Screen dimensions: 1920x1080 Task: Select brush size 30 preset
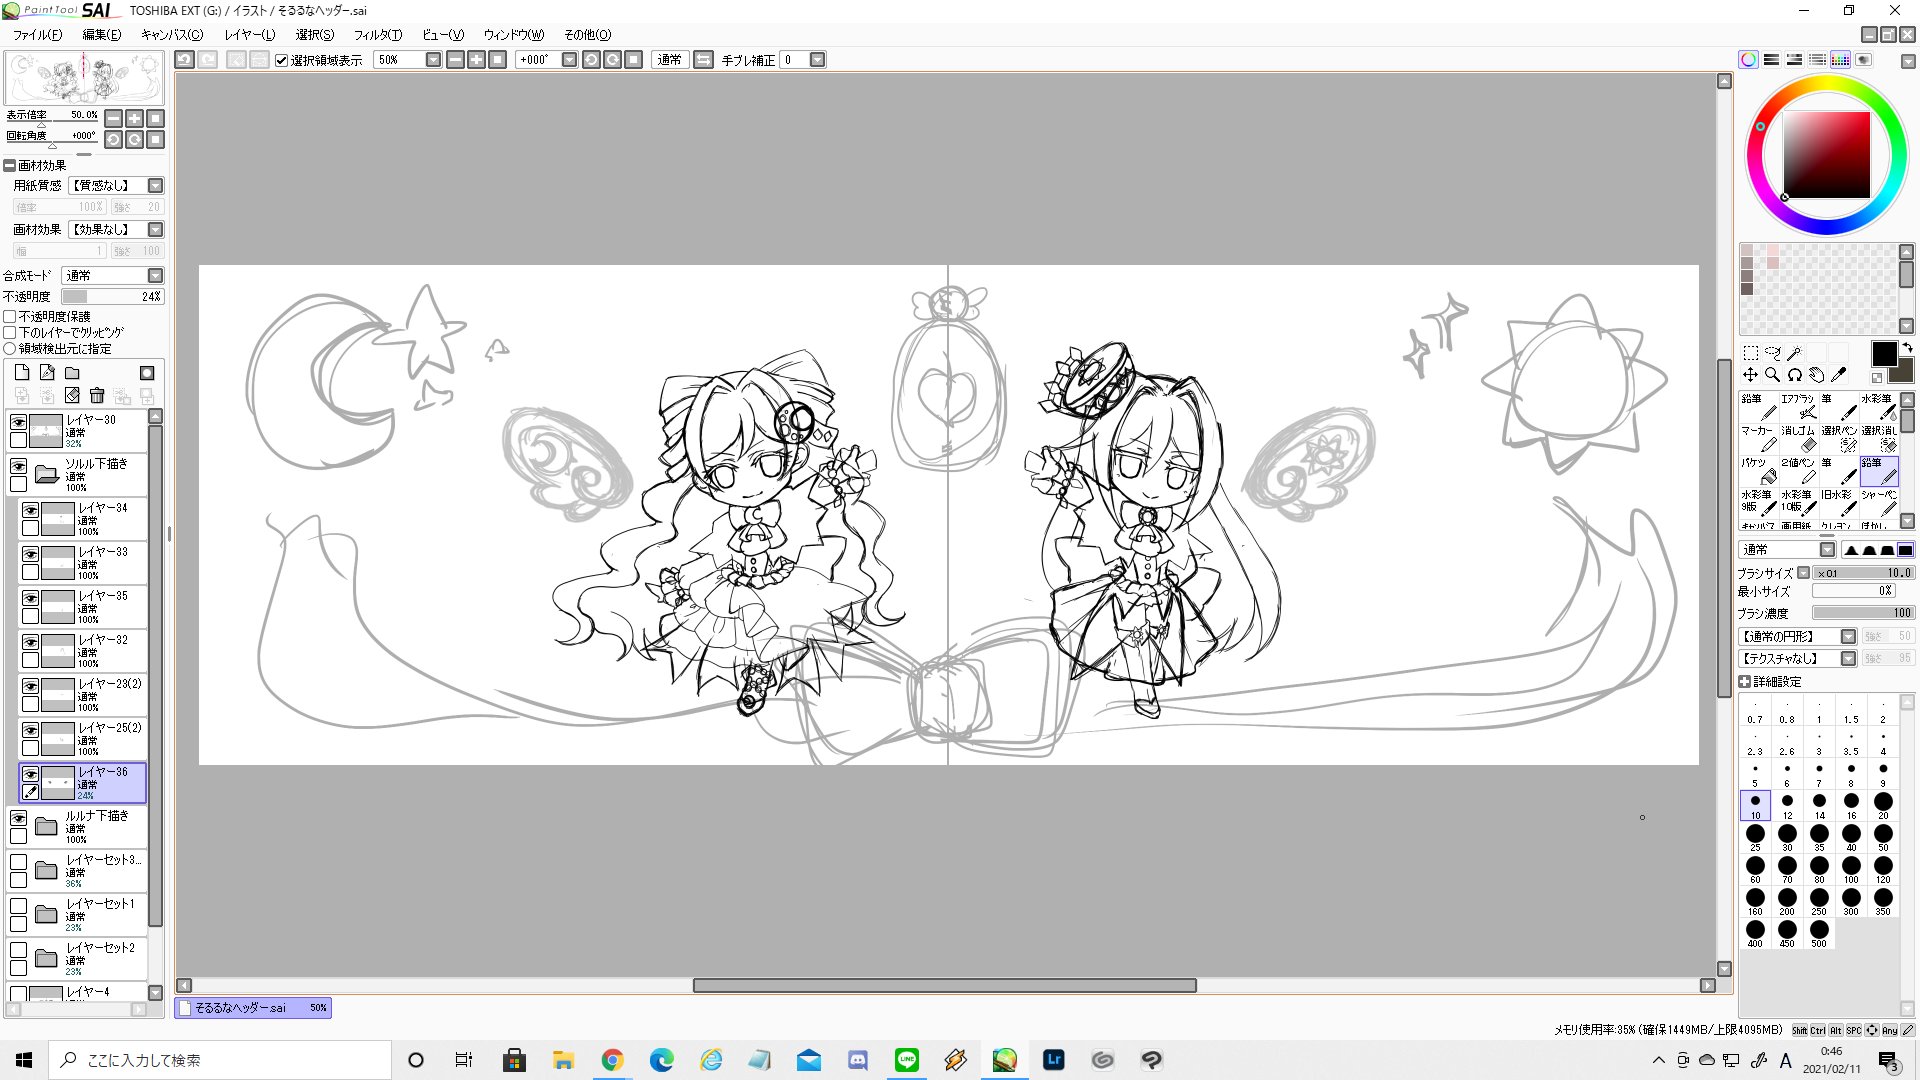coord(1787,836)
